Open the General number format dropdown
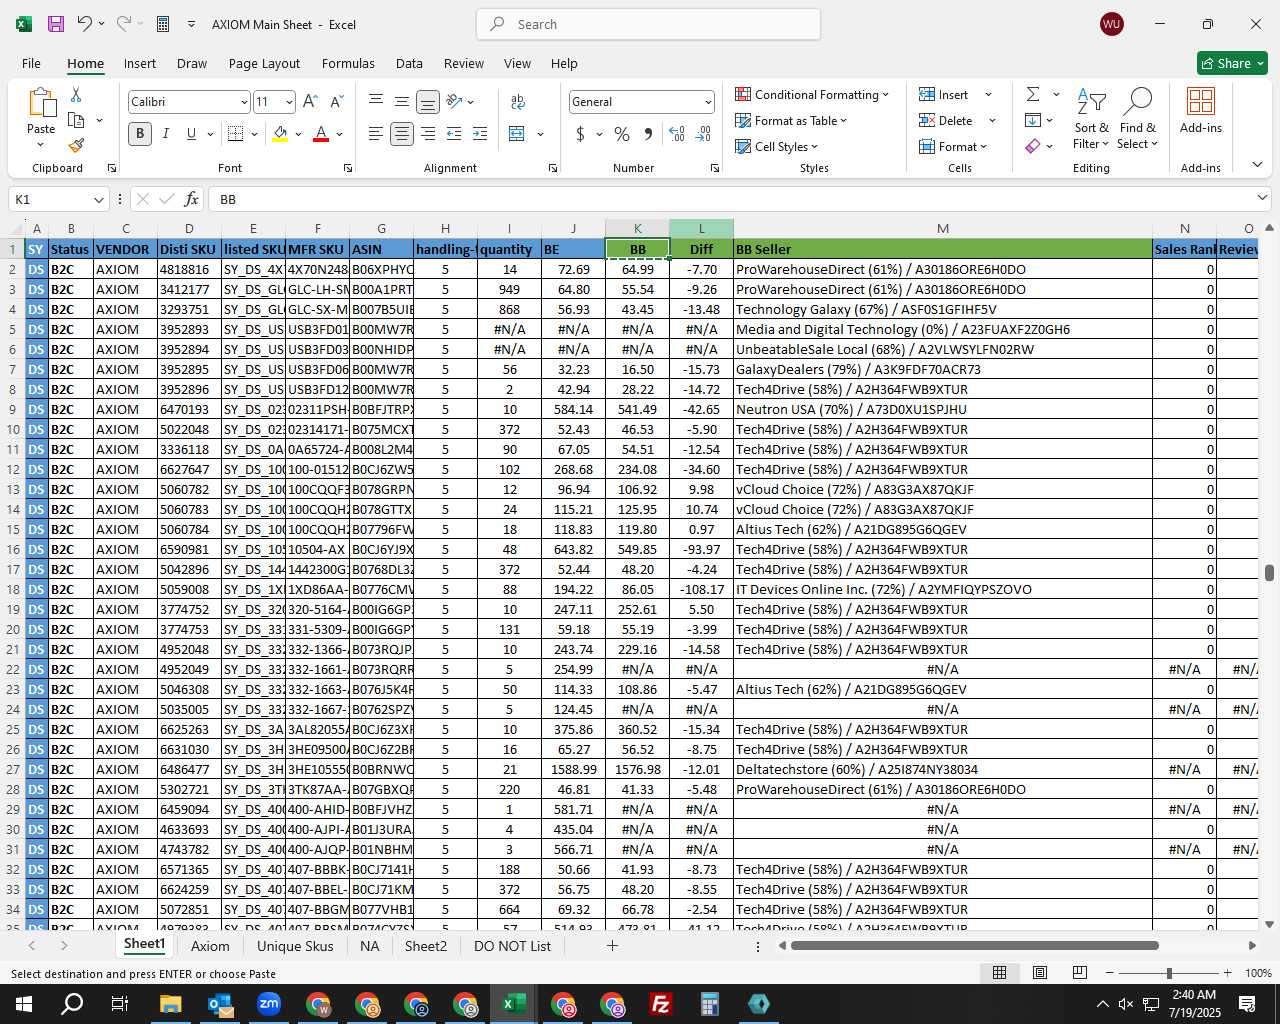The height and width of the screenshot is (1024, 1280). (708, 102)
